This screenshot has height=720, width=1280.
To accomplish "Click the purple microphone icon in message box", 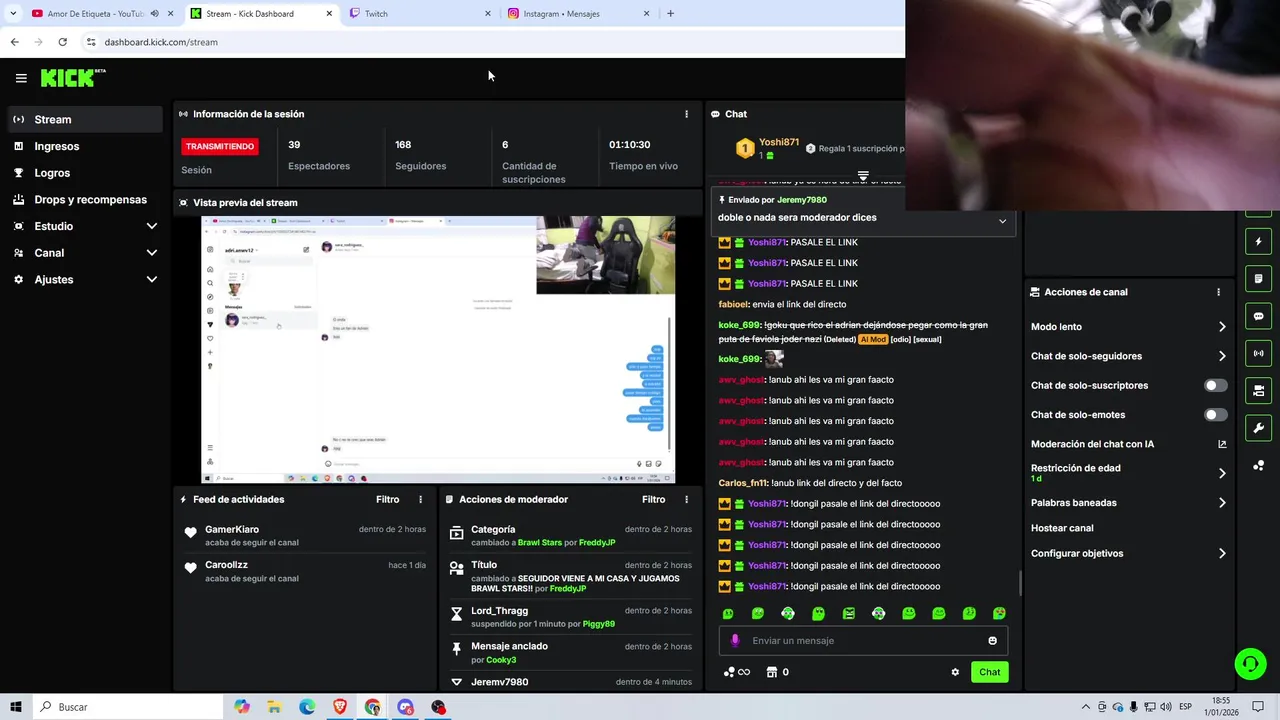I will tap(735, 640).
